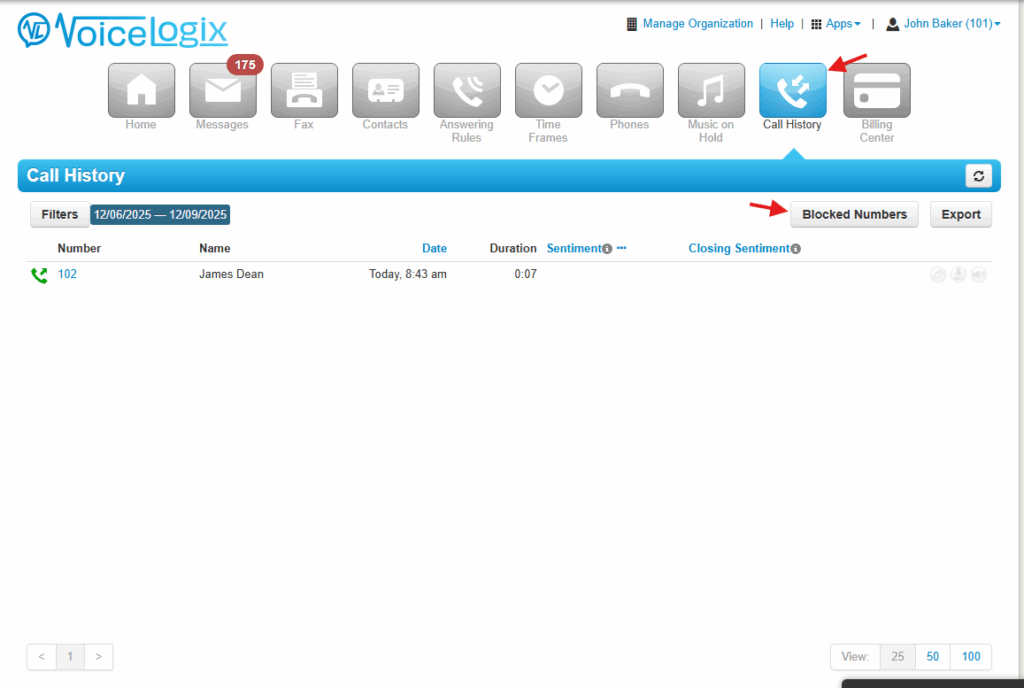
Task: Go to the Phones section
Action: [x=630, y=91]
